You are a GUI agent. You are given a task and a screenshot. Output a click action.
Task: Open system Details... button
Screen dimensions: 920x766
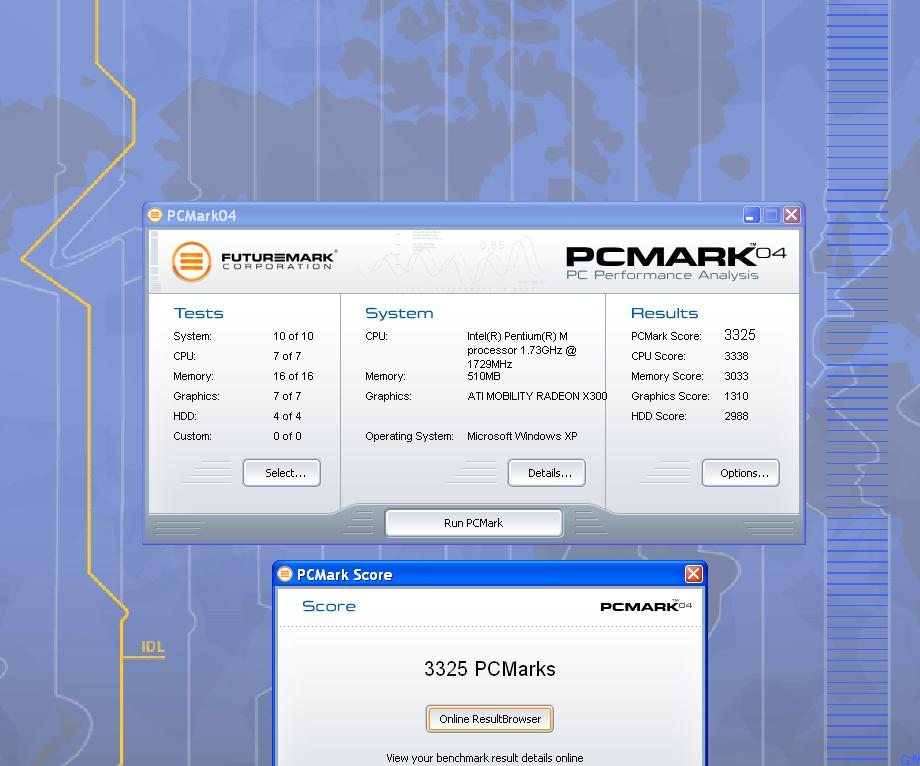547,473
